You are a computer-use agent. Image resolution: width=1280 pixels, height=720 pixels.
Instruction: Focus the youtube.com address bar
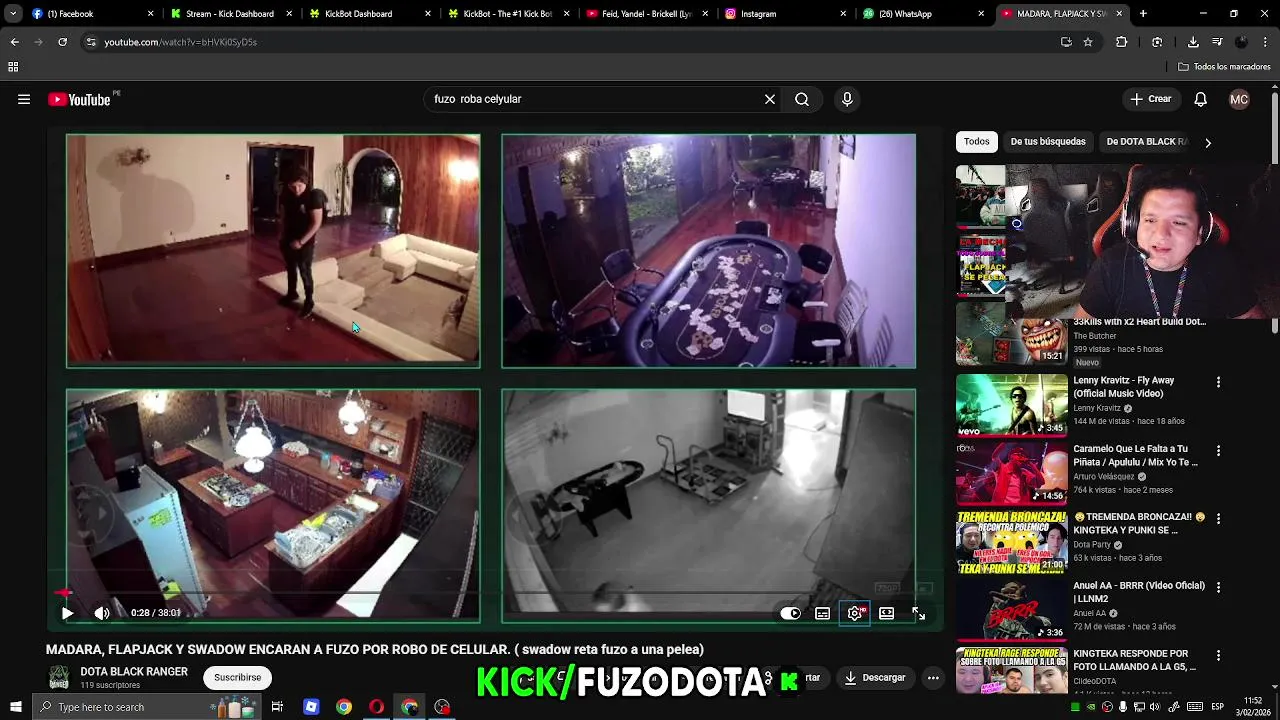click(x=570, y=42)
